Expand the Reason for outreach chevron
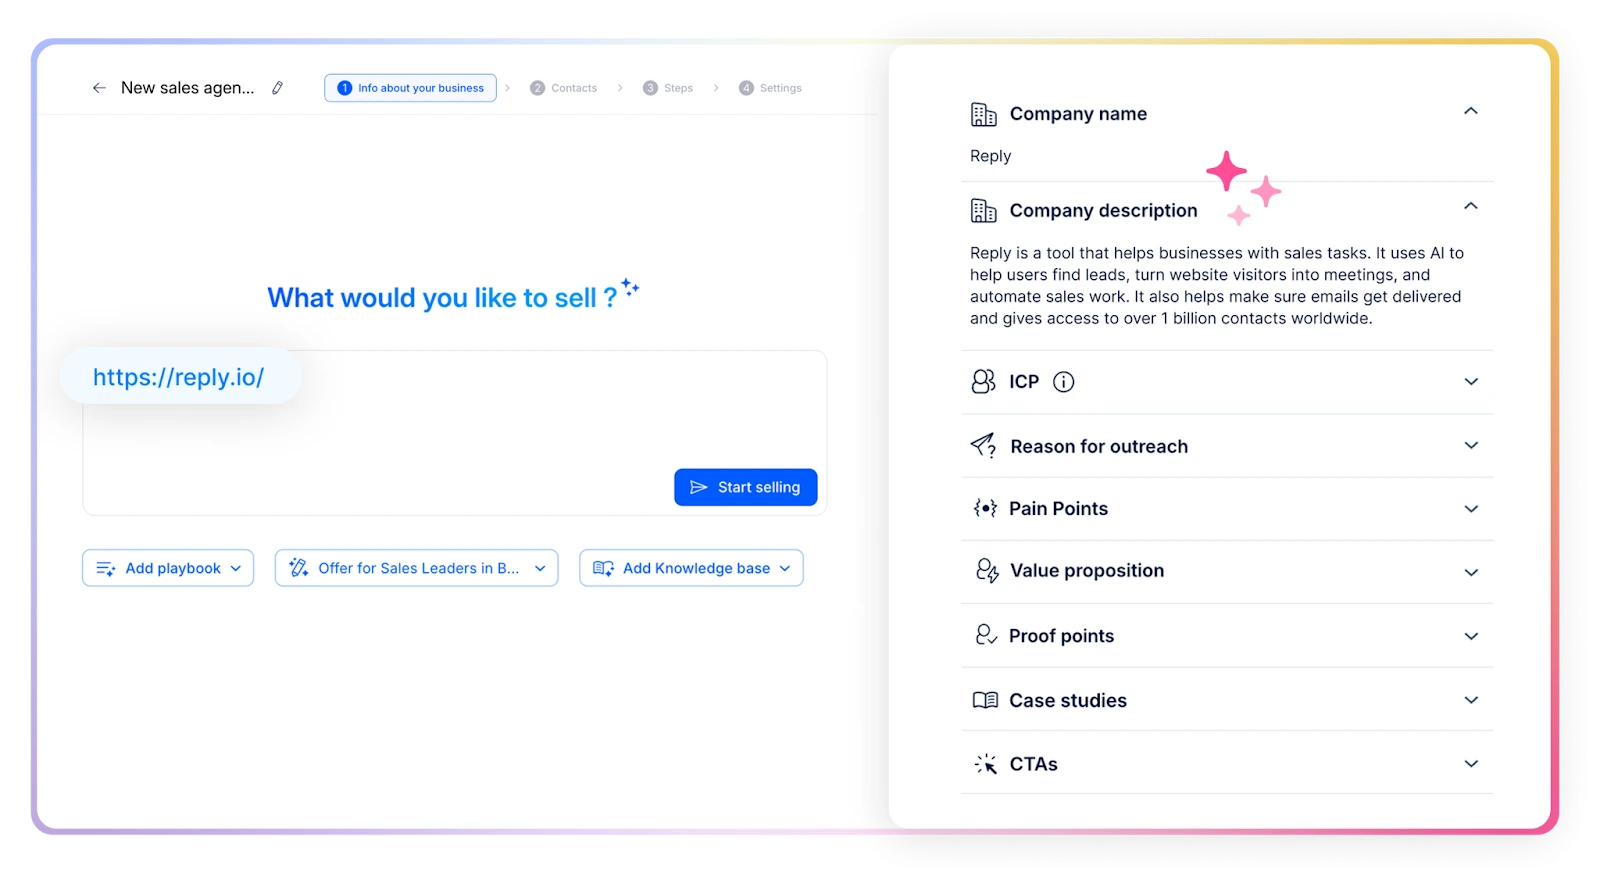This screenshot has width=1600, height=883. pyautogui.click(x=1471, y=446)
